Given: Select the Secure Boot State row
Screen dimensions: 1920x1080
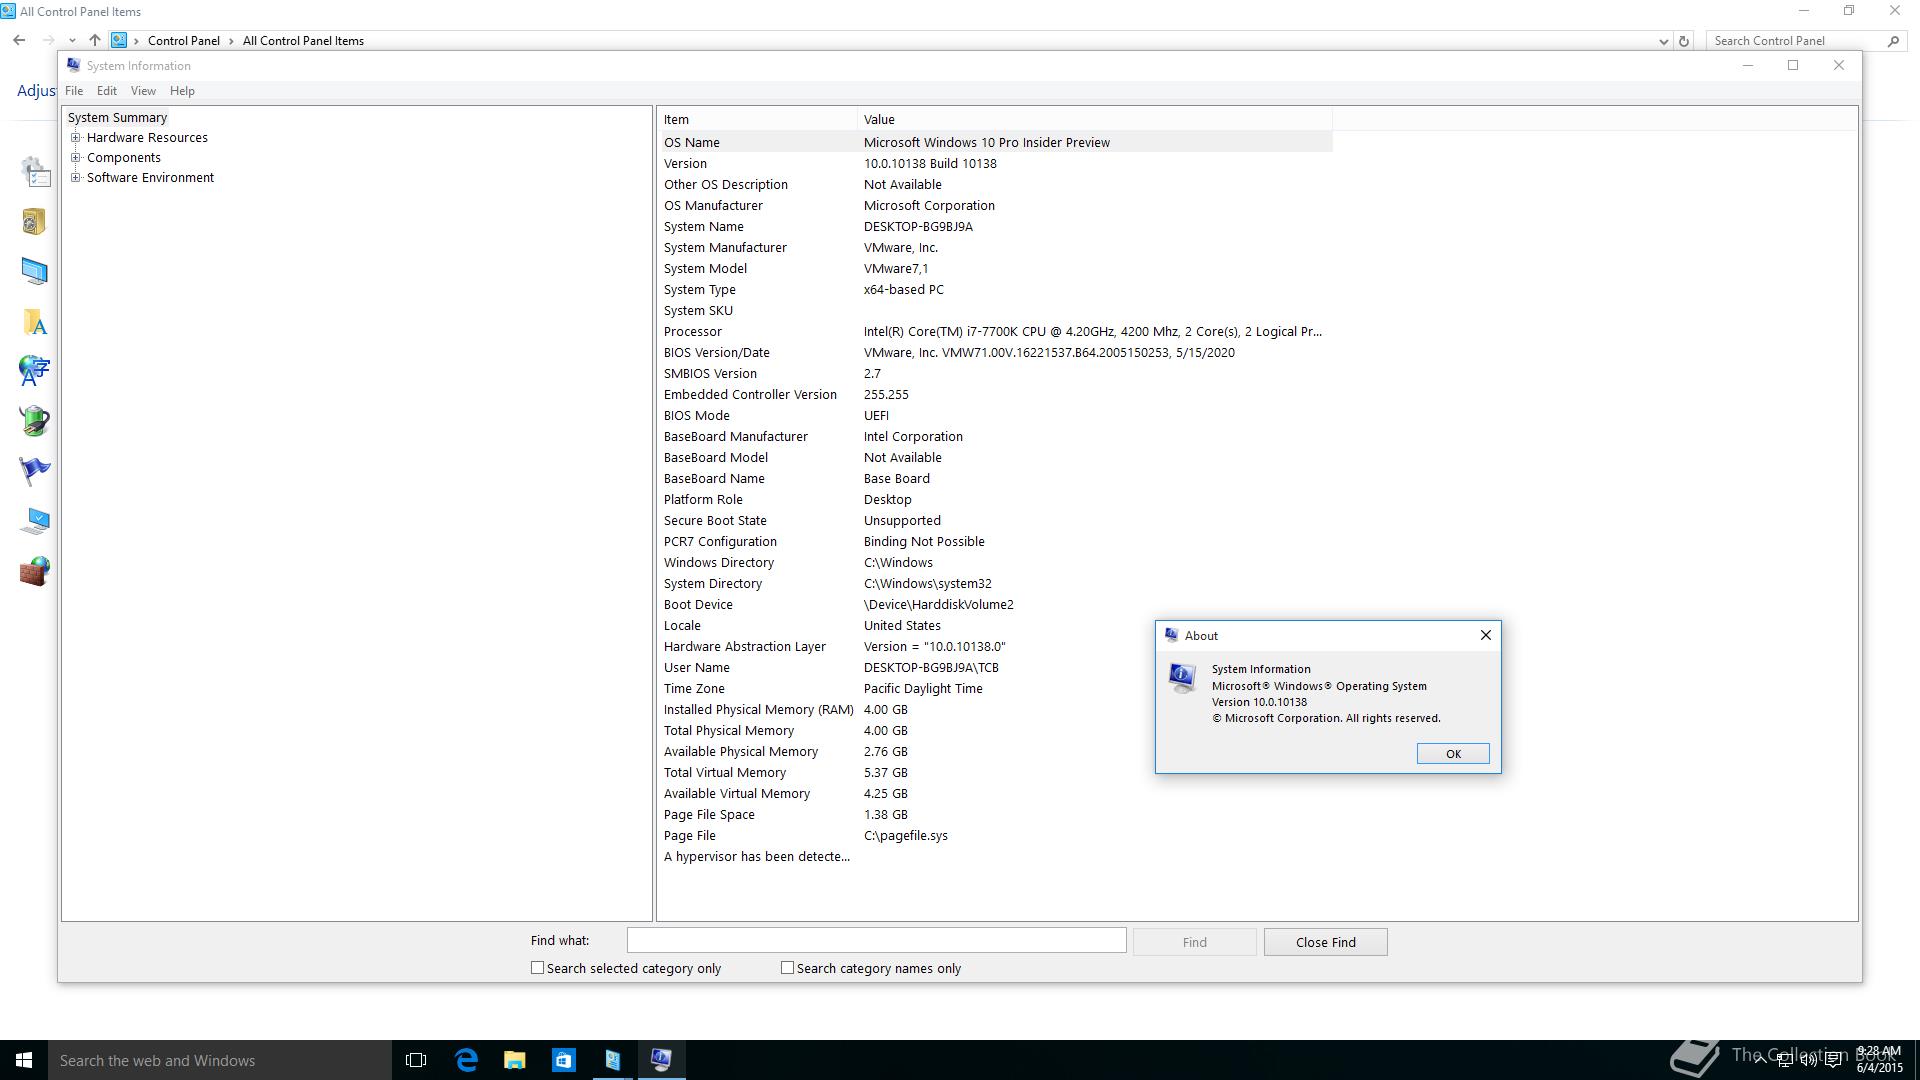Looking at the screenshot, I should click(x=996, y=520).
